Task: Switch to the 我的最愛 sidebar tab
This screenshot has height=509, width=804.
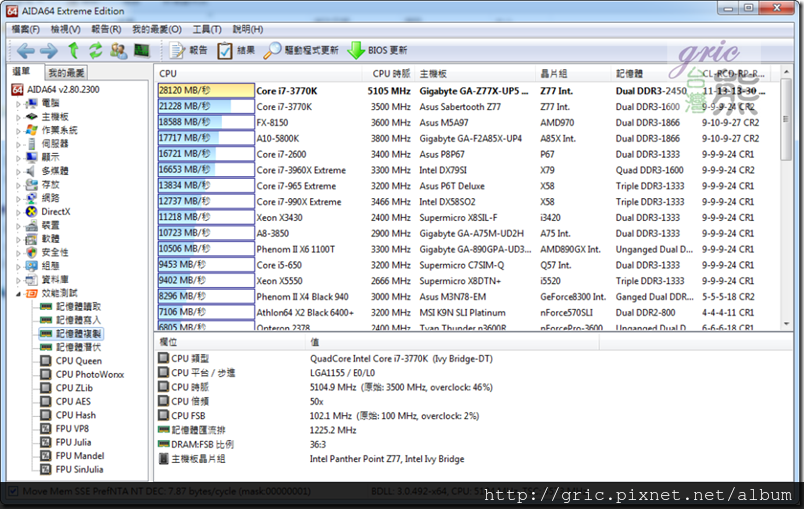Action: click(67, 73)
